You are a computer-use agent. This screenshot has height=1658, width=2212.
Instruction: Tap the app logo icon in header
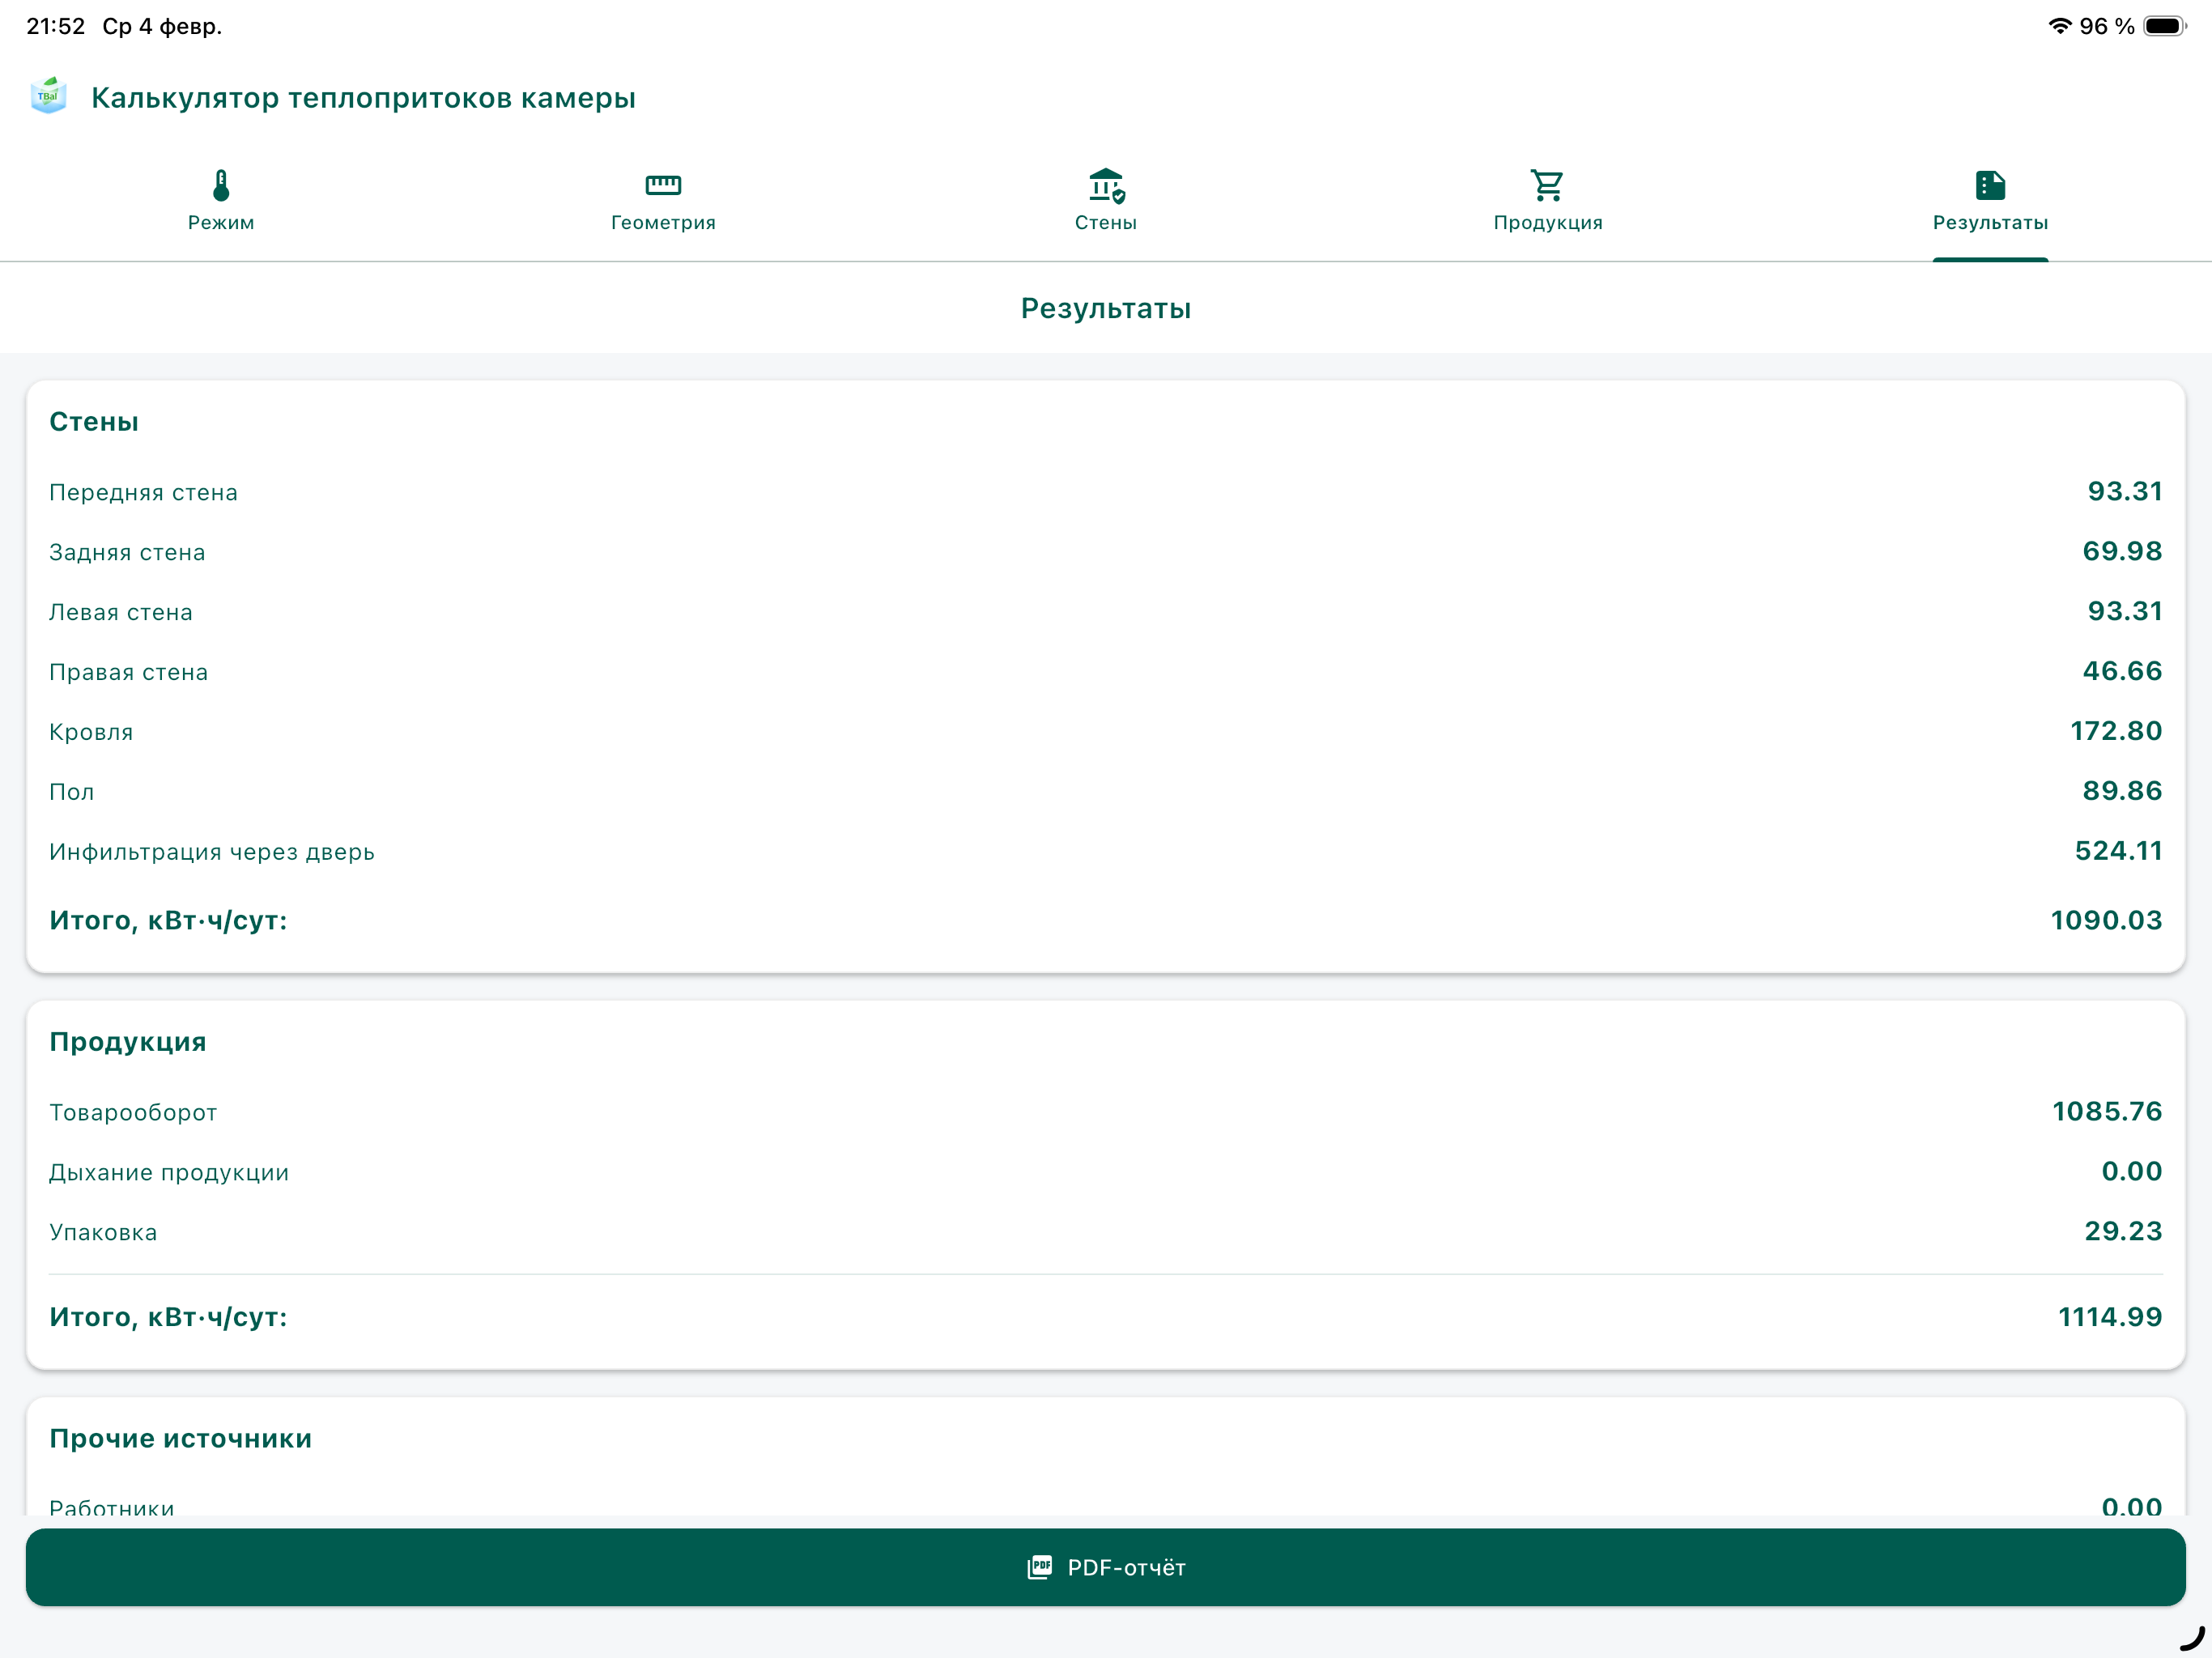[48, 97]
